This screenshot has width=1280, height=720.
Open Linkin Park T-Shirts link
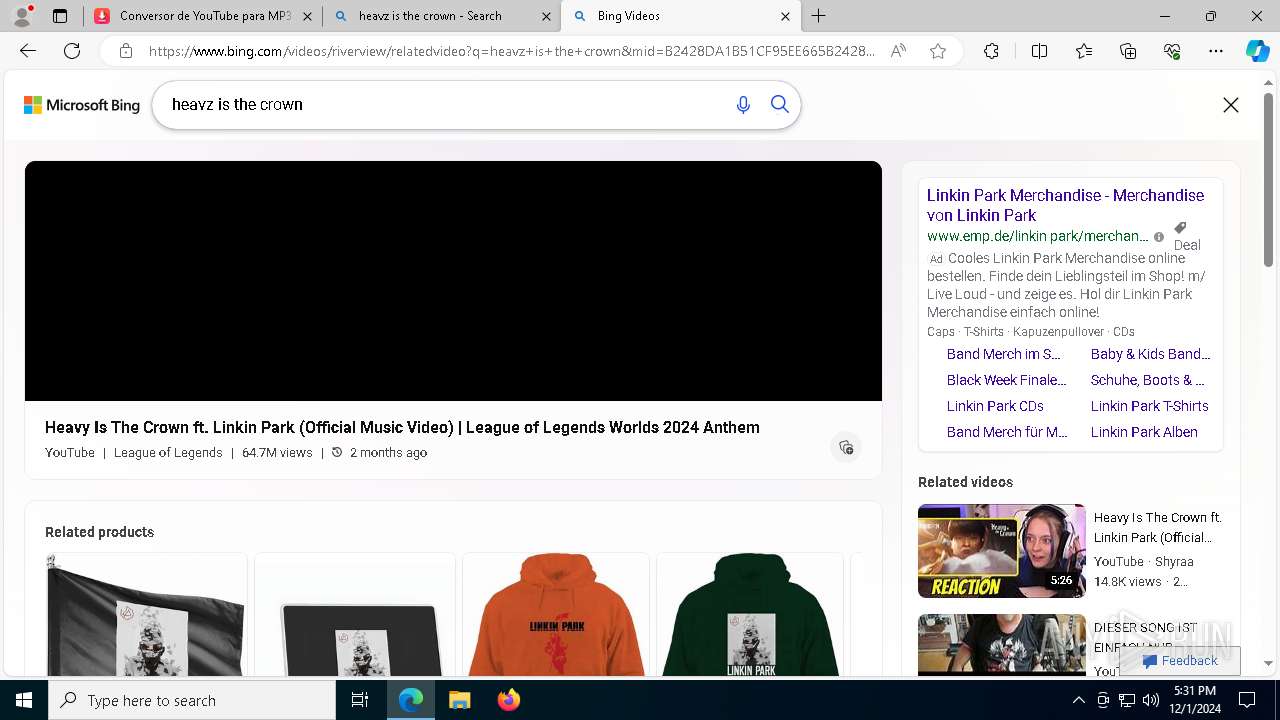[x=1150, y=406]
